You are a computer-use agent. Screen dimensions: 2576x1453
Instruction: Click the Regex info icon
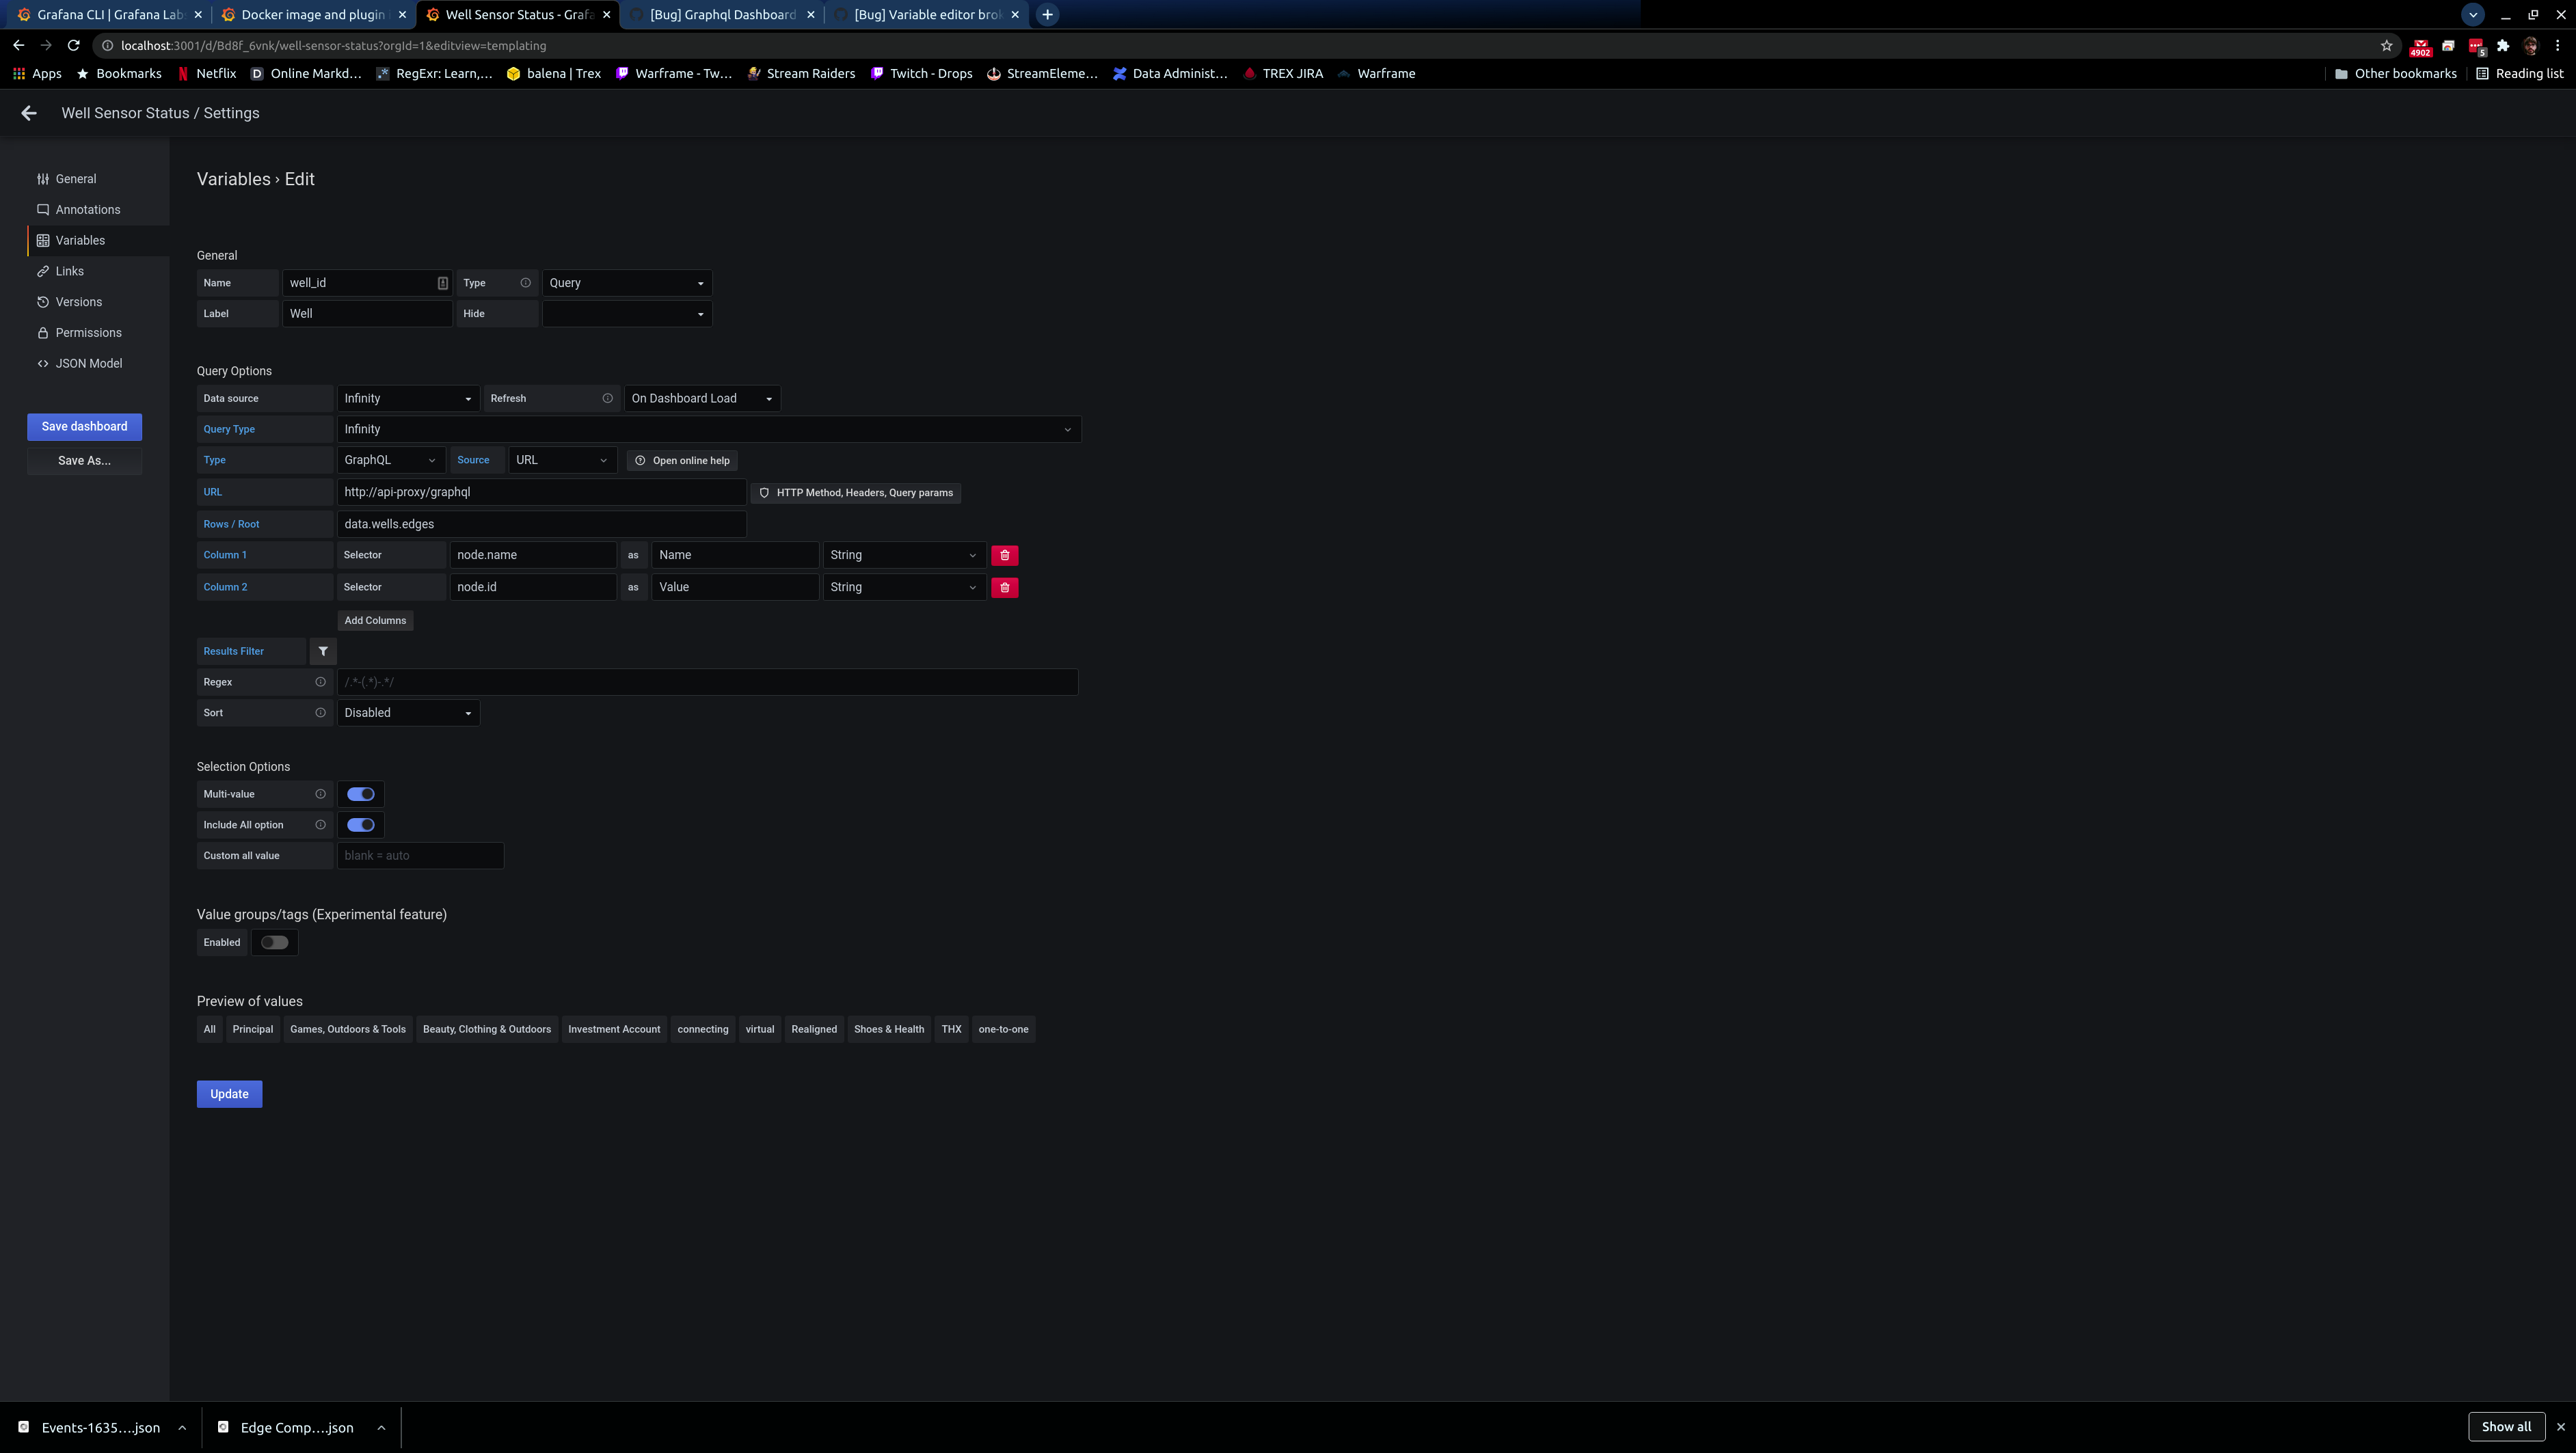coord(320,682)
